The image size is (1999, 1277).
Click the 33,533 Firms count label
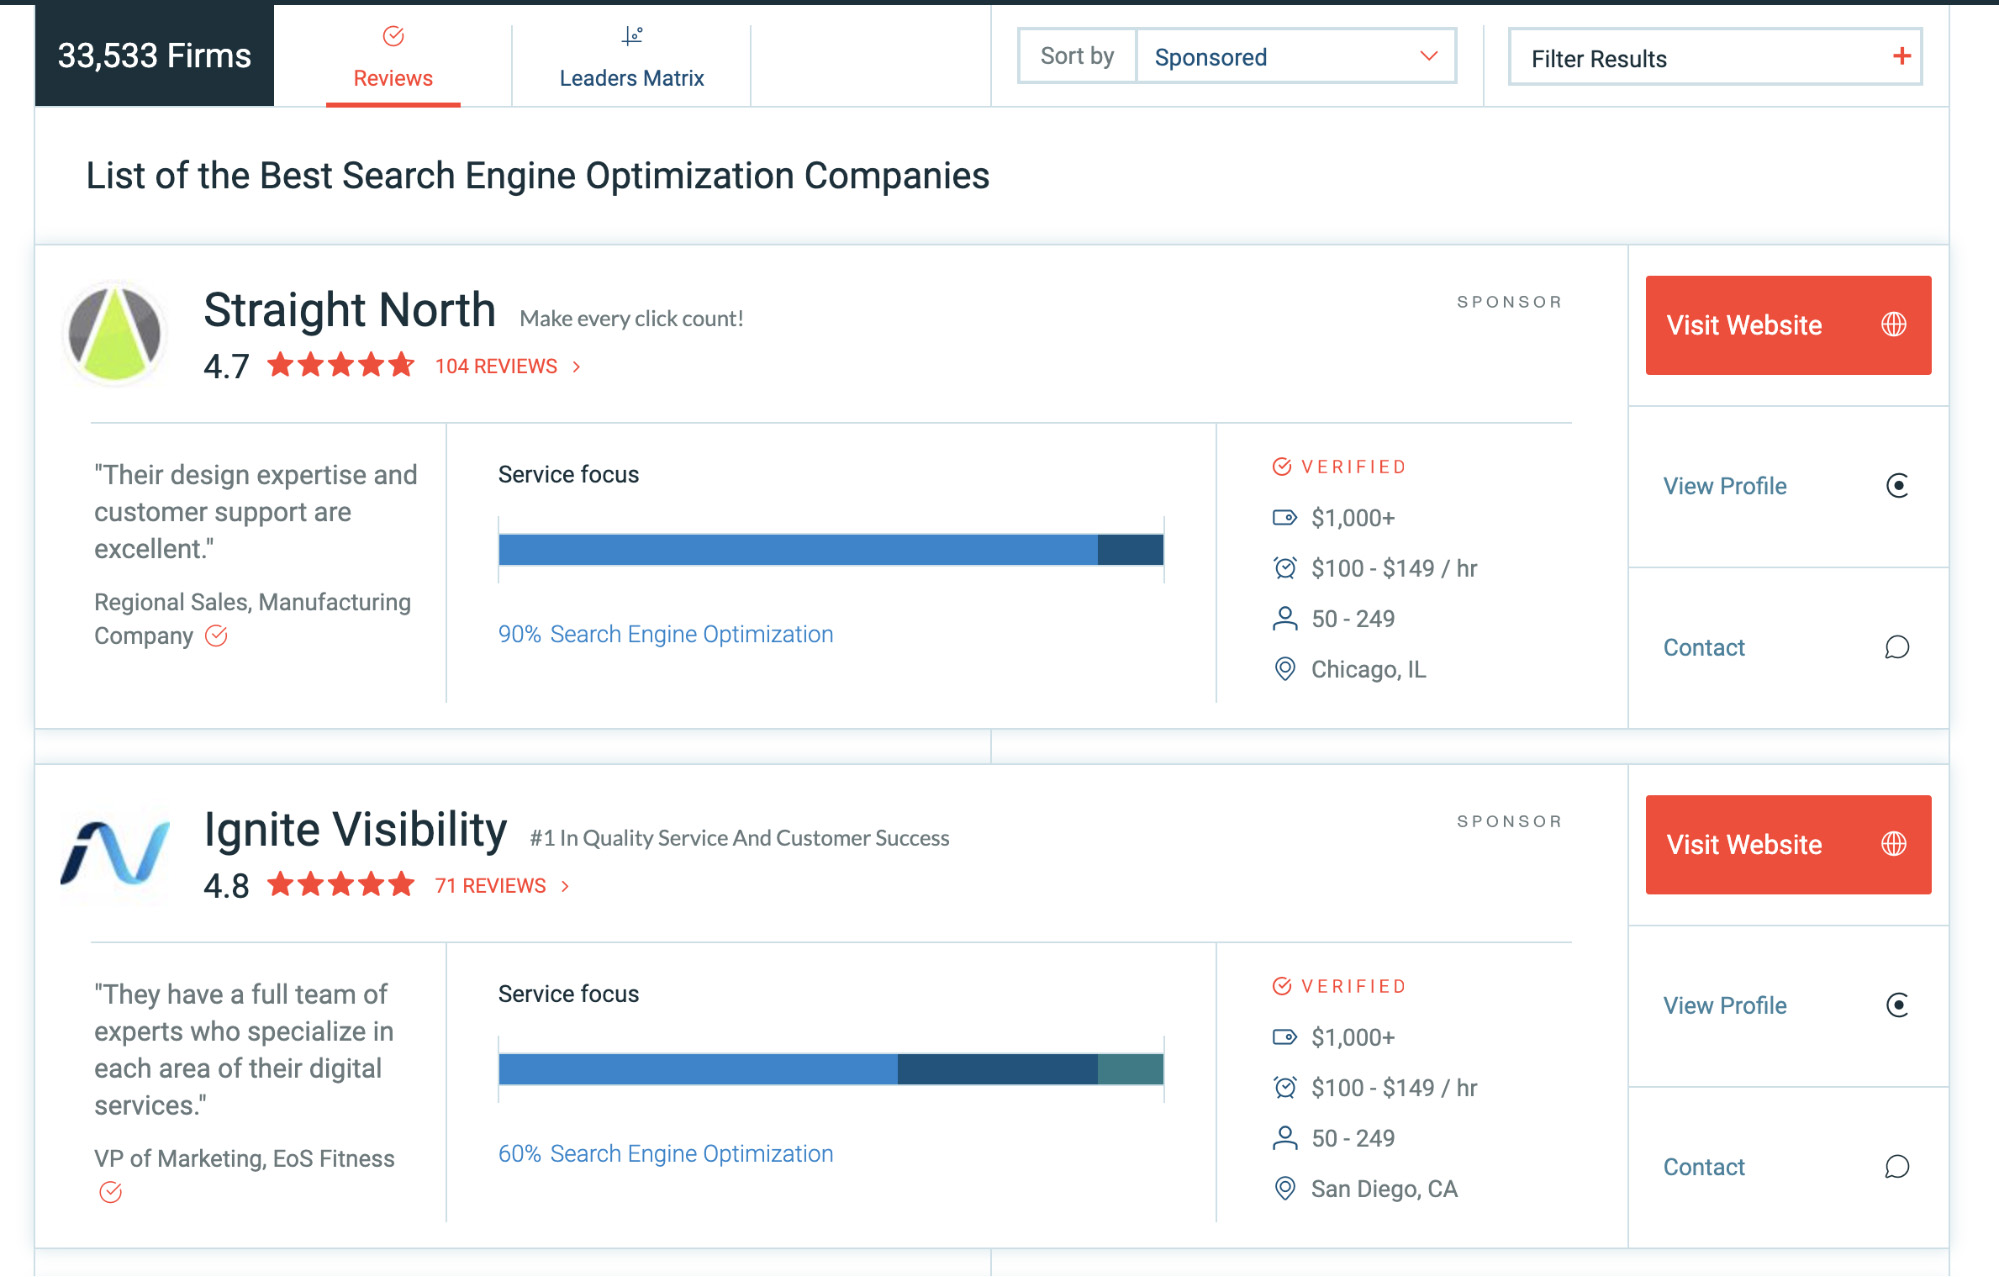(154, 56)
